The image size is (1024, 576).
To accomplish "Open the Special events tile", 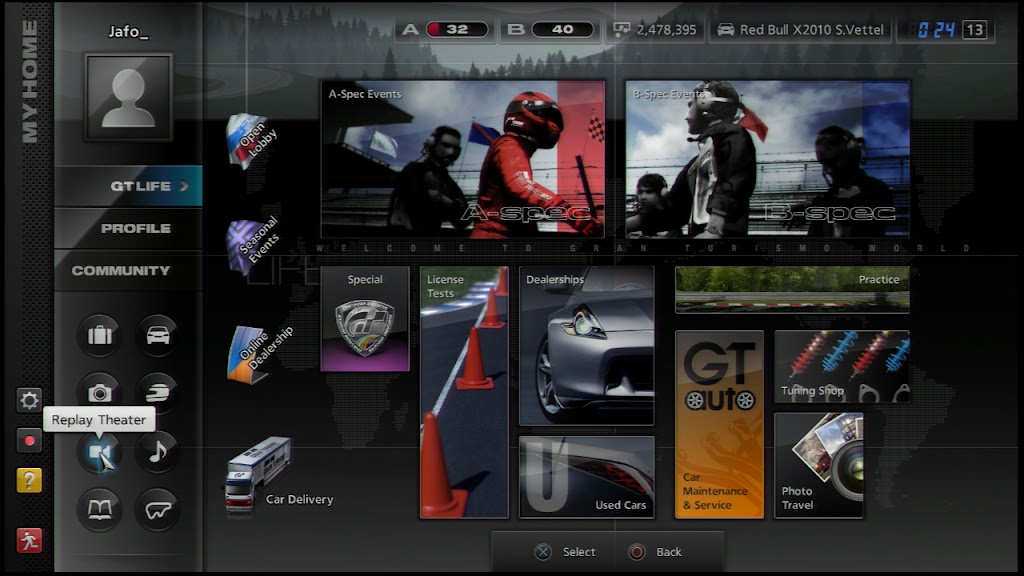I will [365, 319].
